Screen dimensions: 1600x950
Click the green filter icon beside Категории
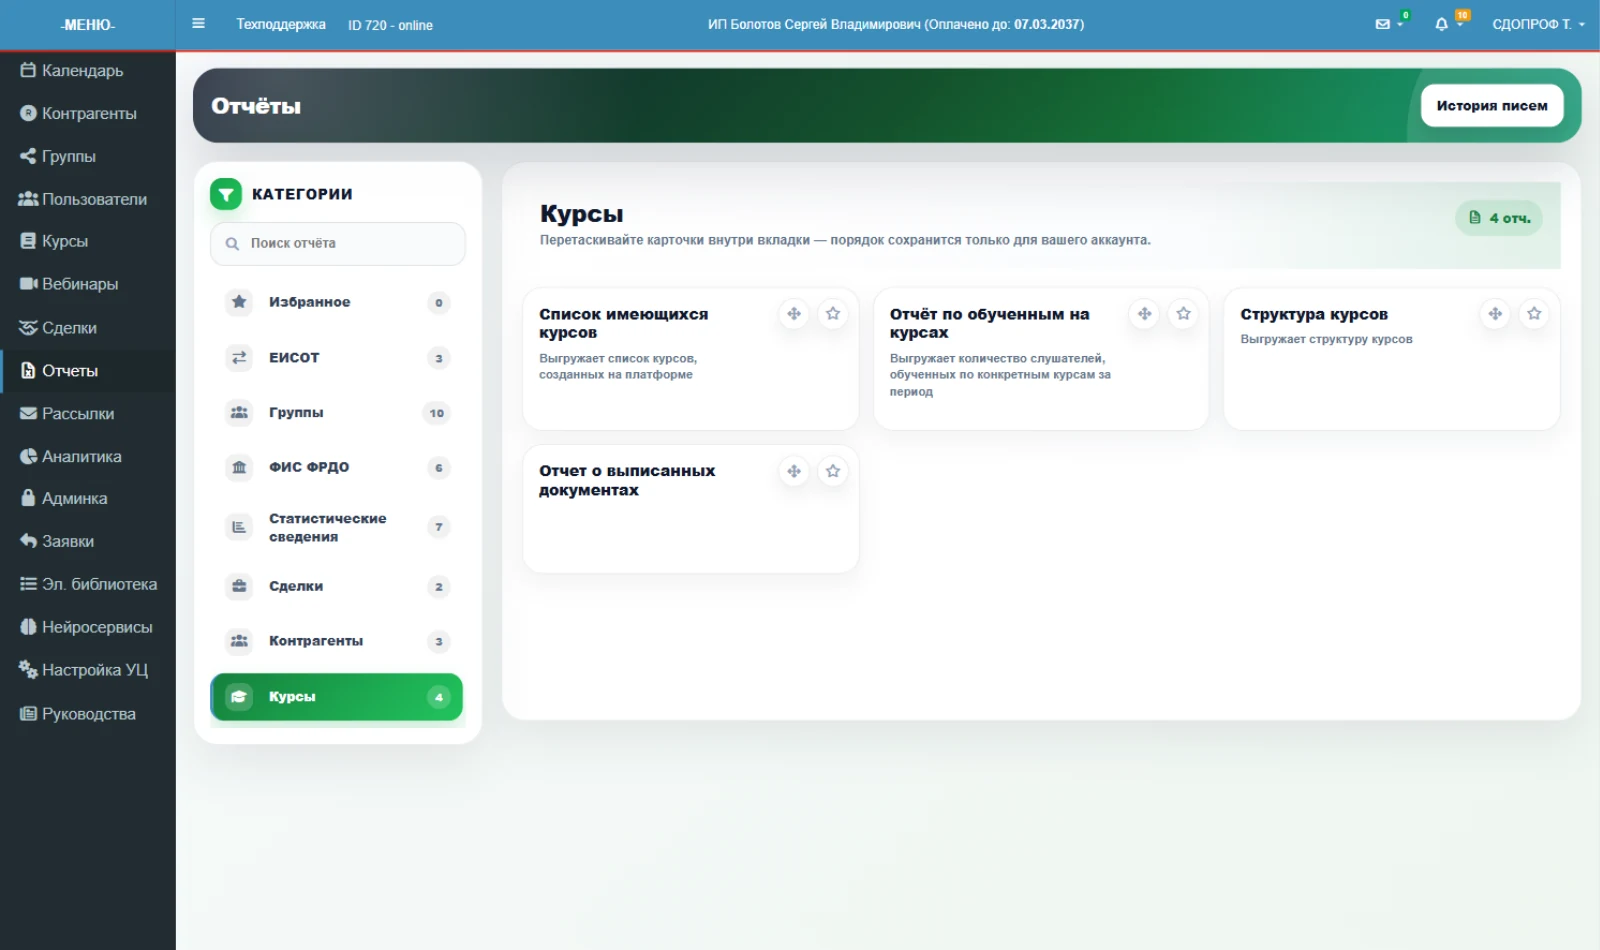[x=226, y=194]
